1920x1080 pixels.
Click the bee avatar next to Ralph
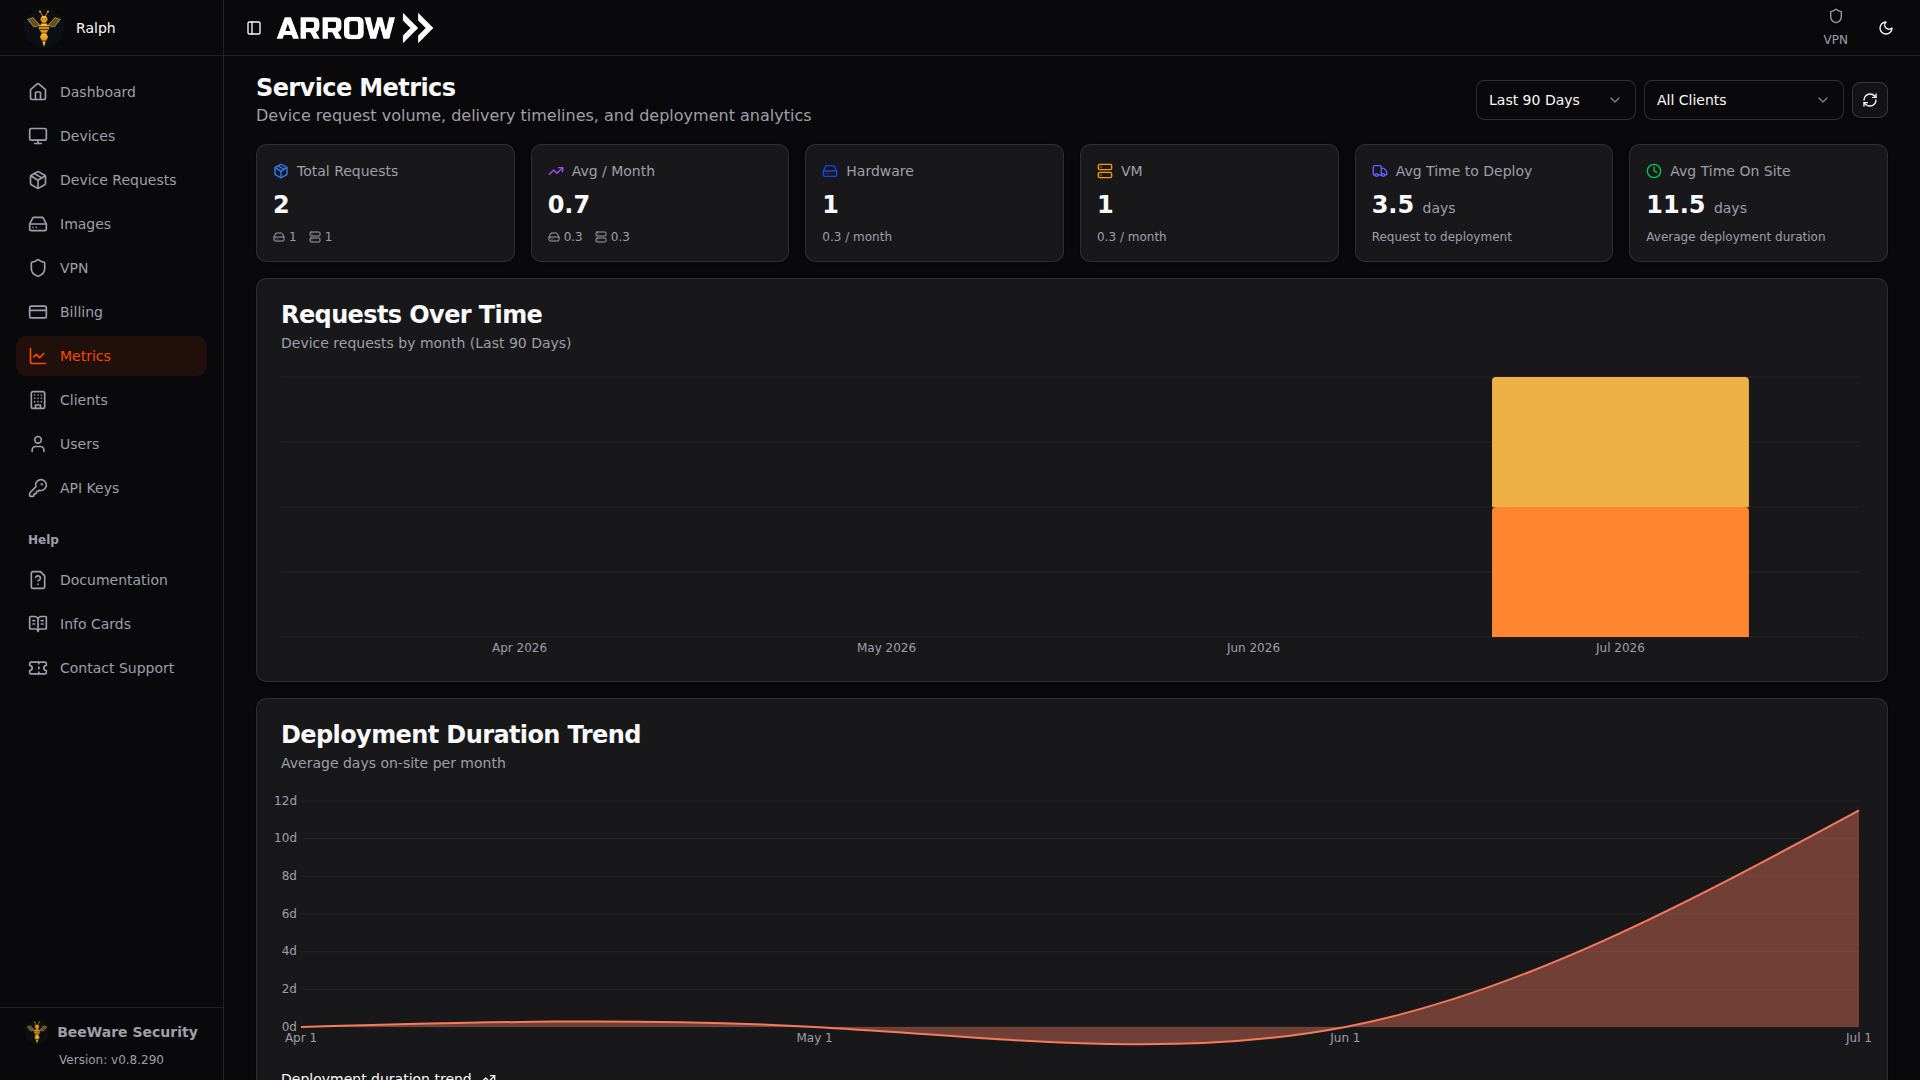click(44, 28)
